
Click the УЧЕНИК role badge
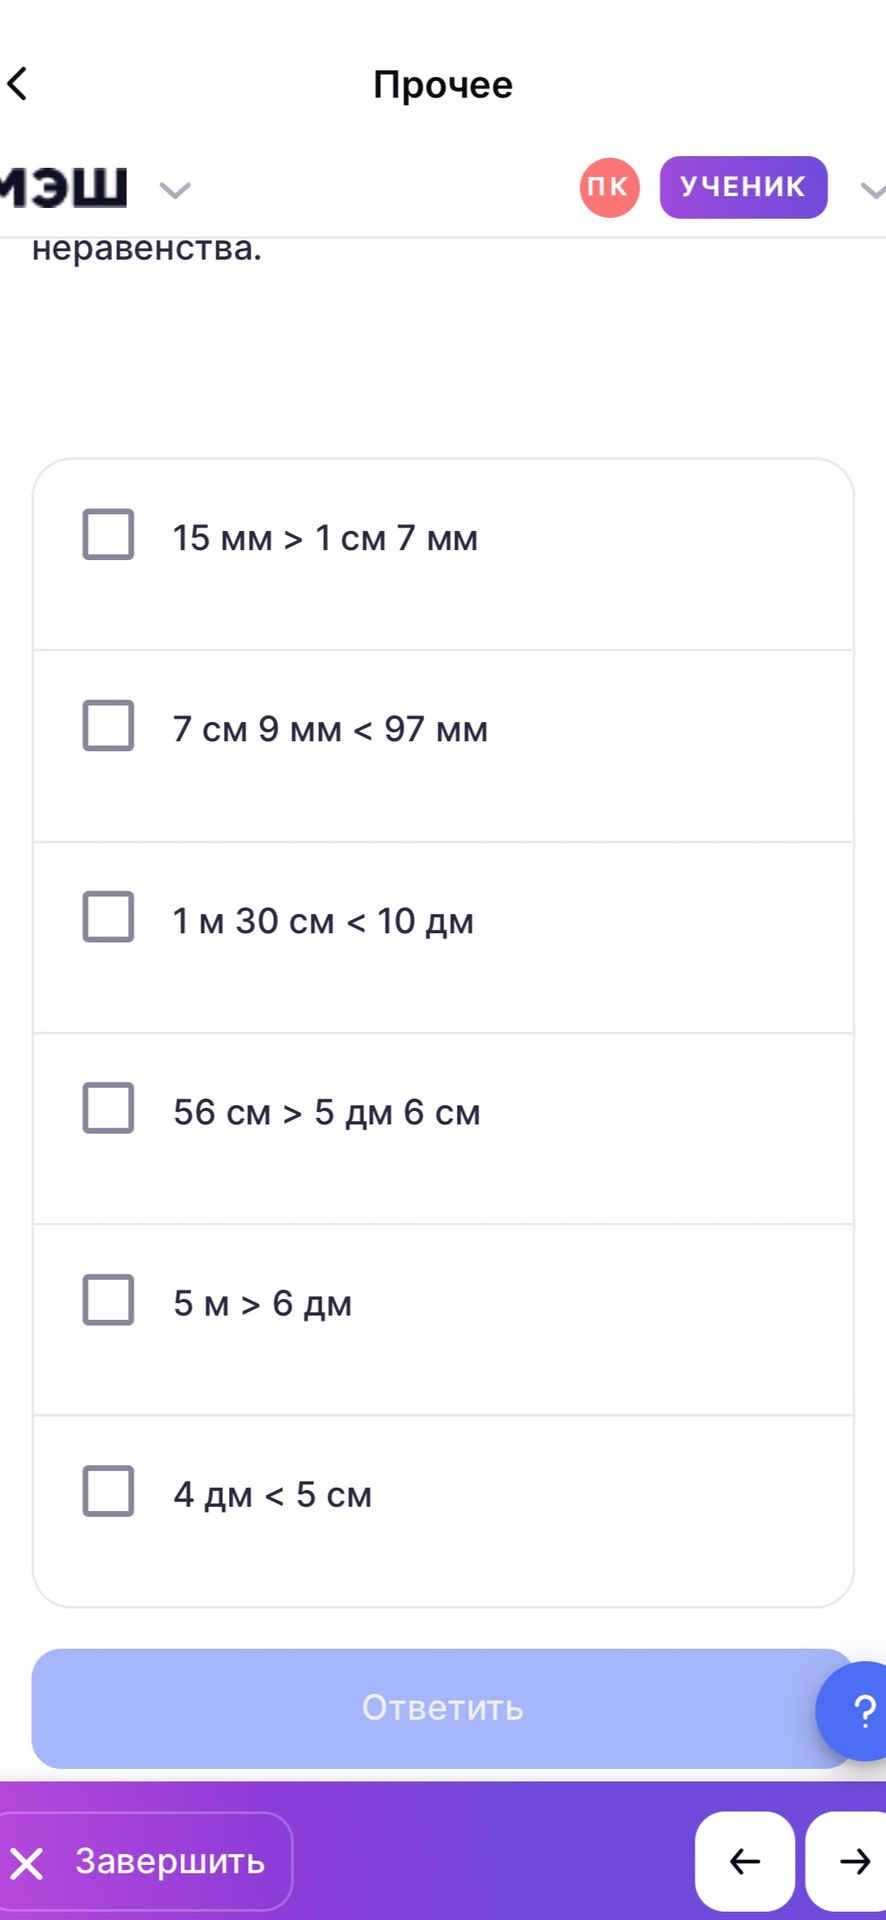[743, 187]
